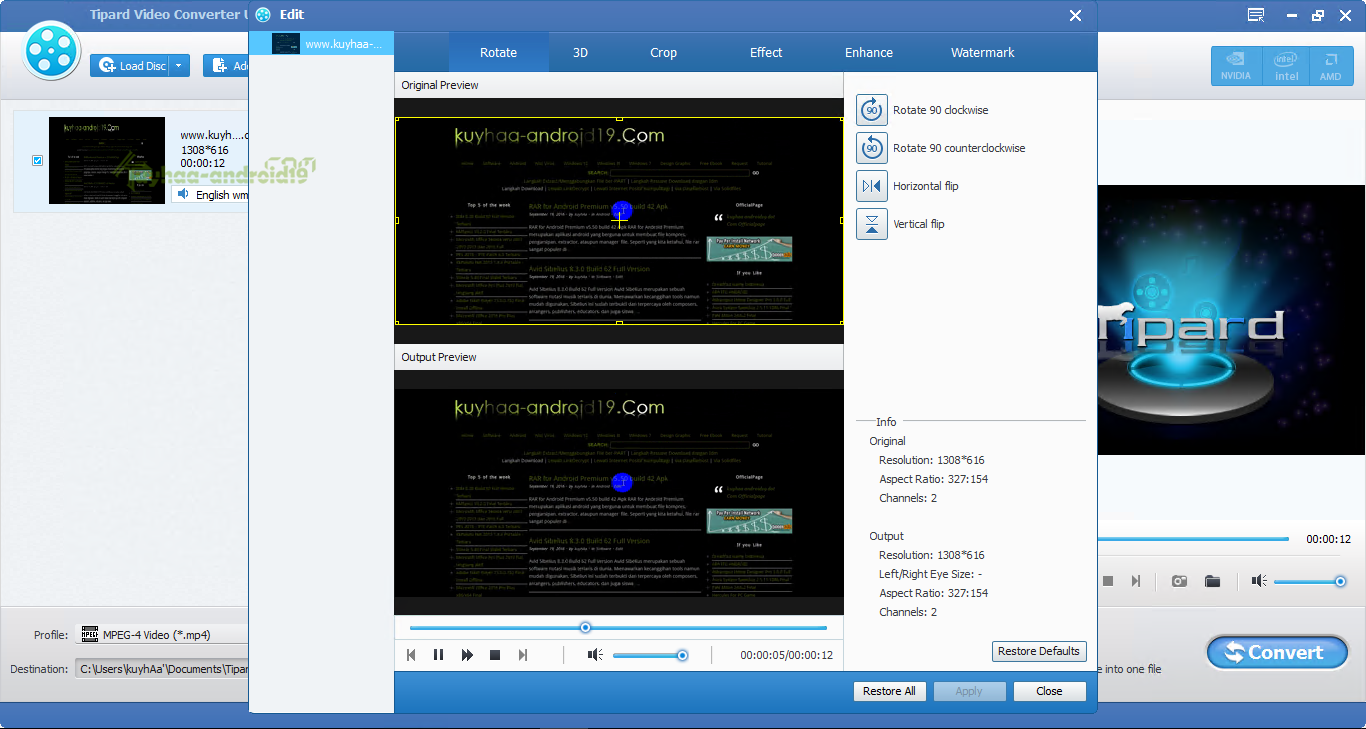Click Restore All button
This screenshot has height=729, width=1366.
pyautogui.click(x=889, y=691)
